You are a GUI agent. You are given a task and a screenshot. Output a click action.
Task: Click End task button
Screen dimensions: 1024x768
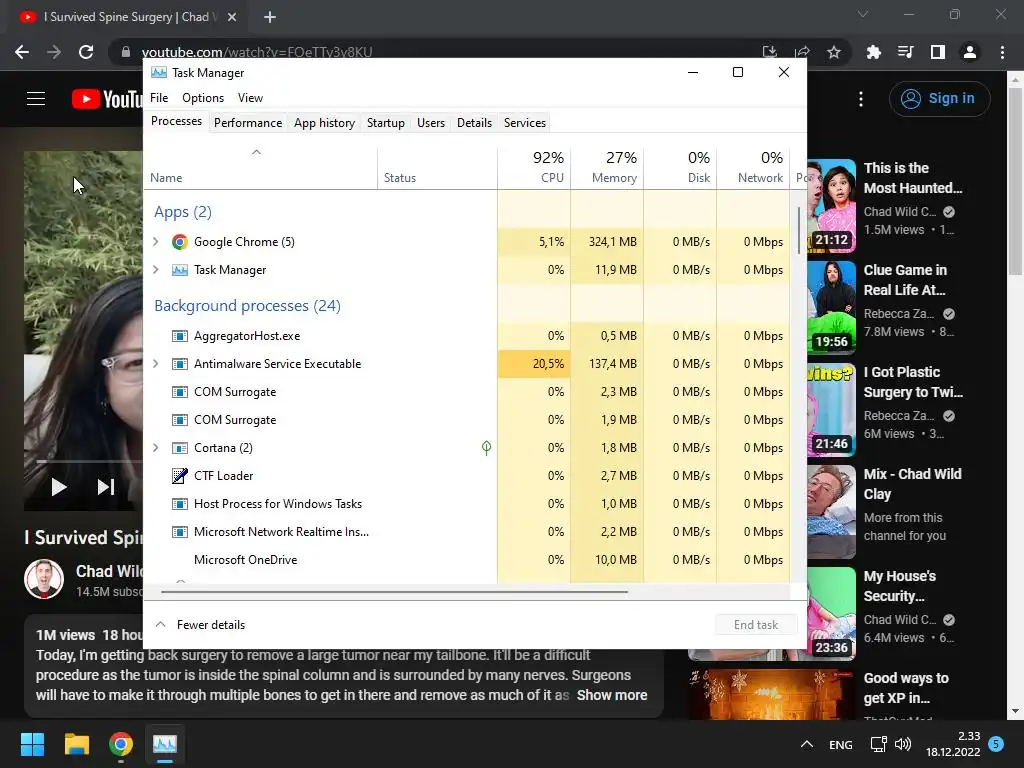pyautogui.click(x=756, y=625)
